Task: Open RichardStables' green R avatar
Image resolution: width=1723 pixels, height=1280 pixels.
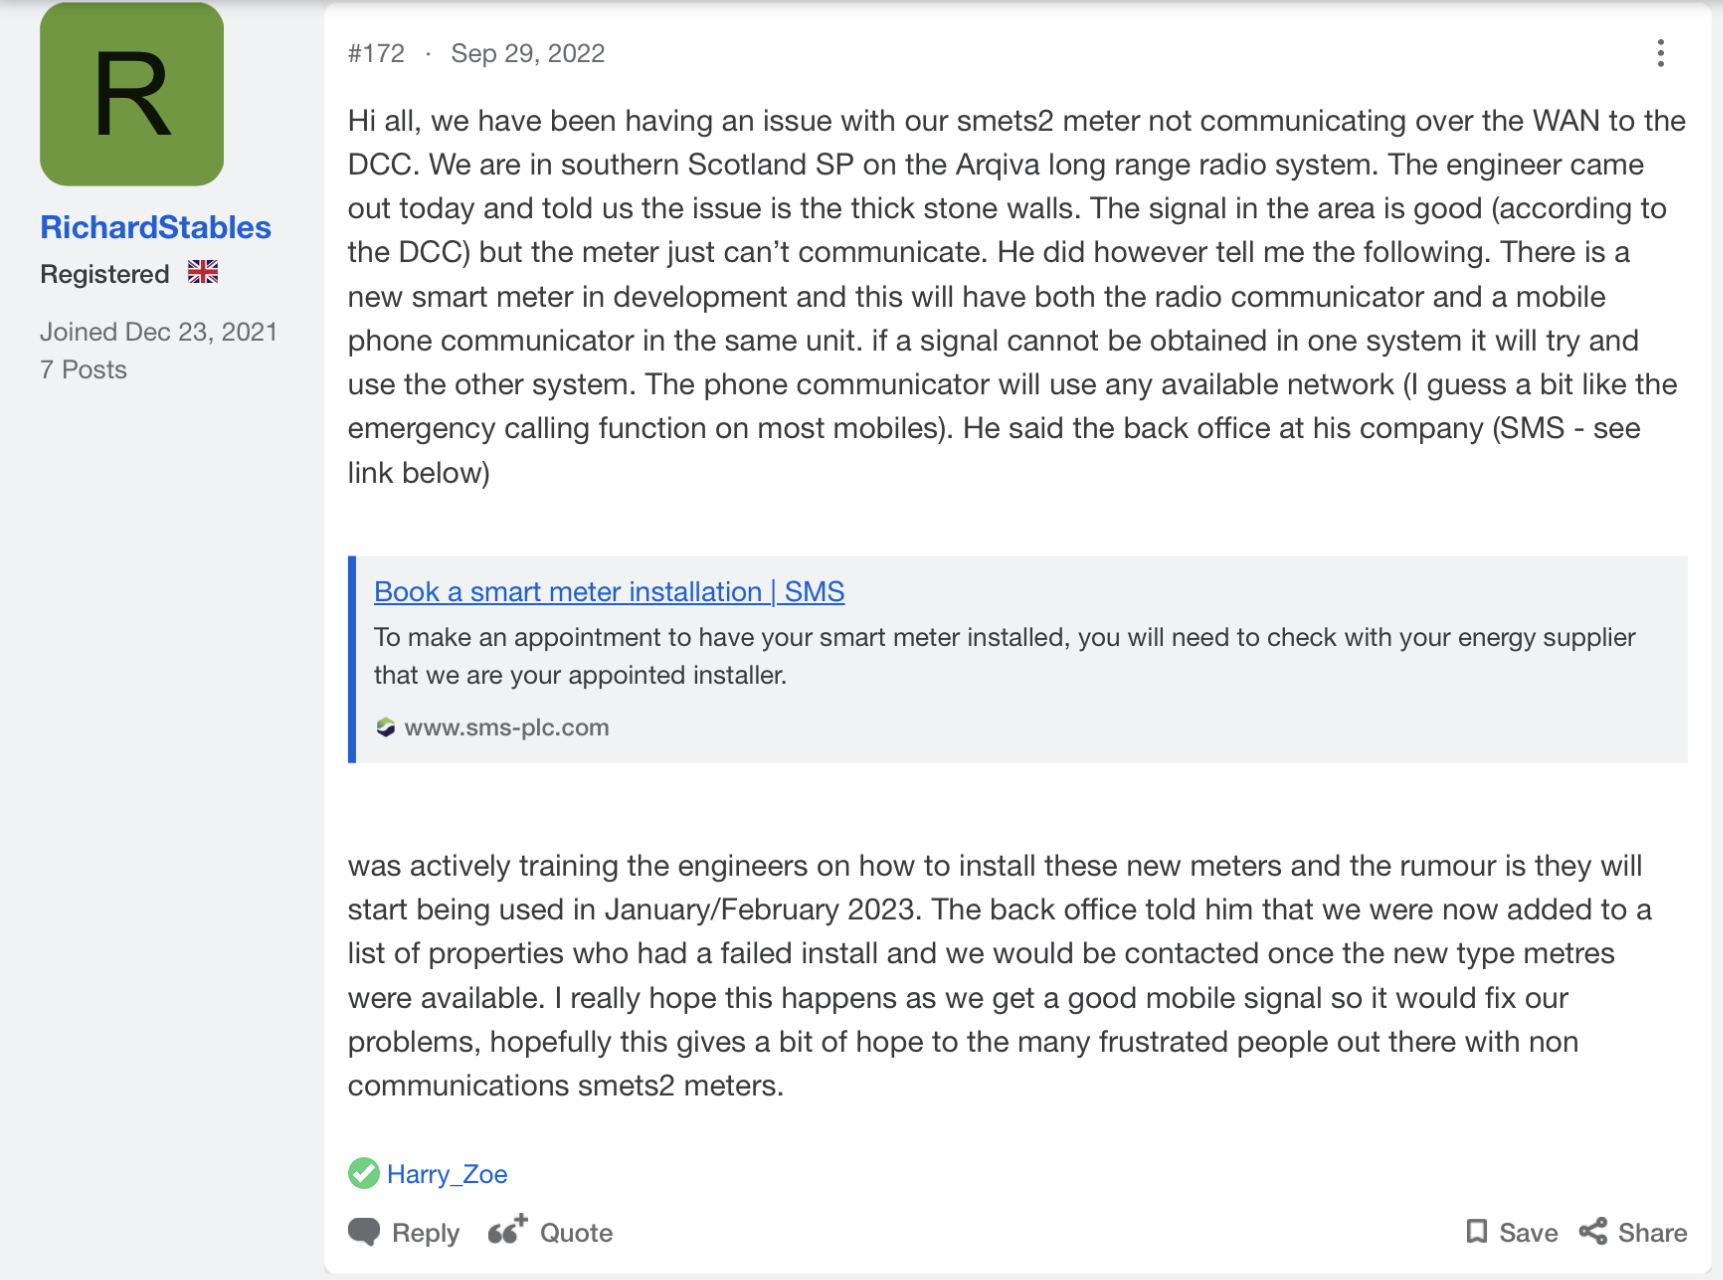Action: tap(132, 94)
